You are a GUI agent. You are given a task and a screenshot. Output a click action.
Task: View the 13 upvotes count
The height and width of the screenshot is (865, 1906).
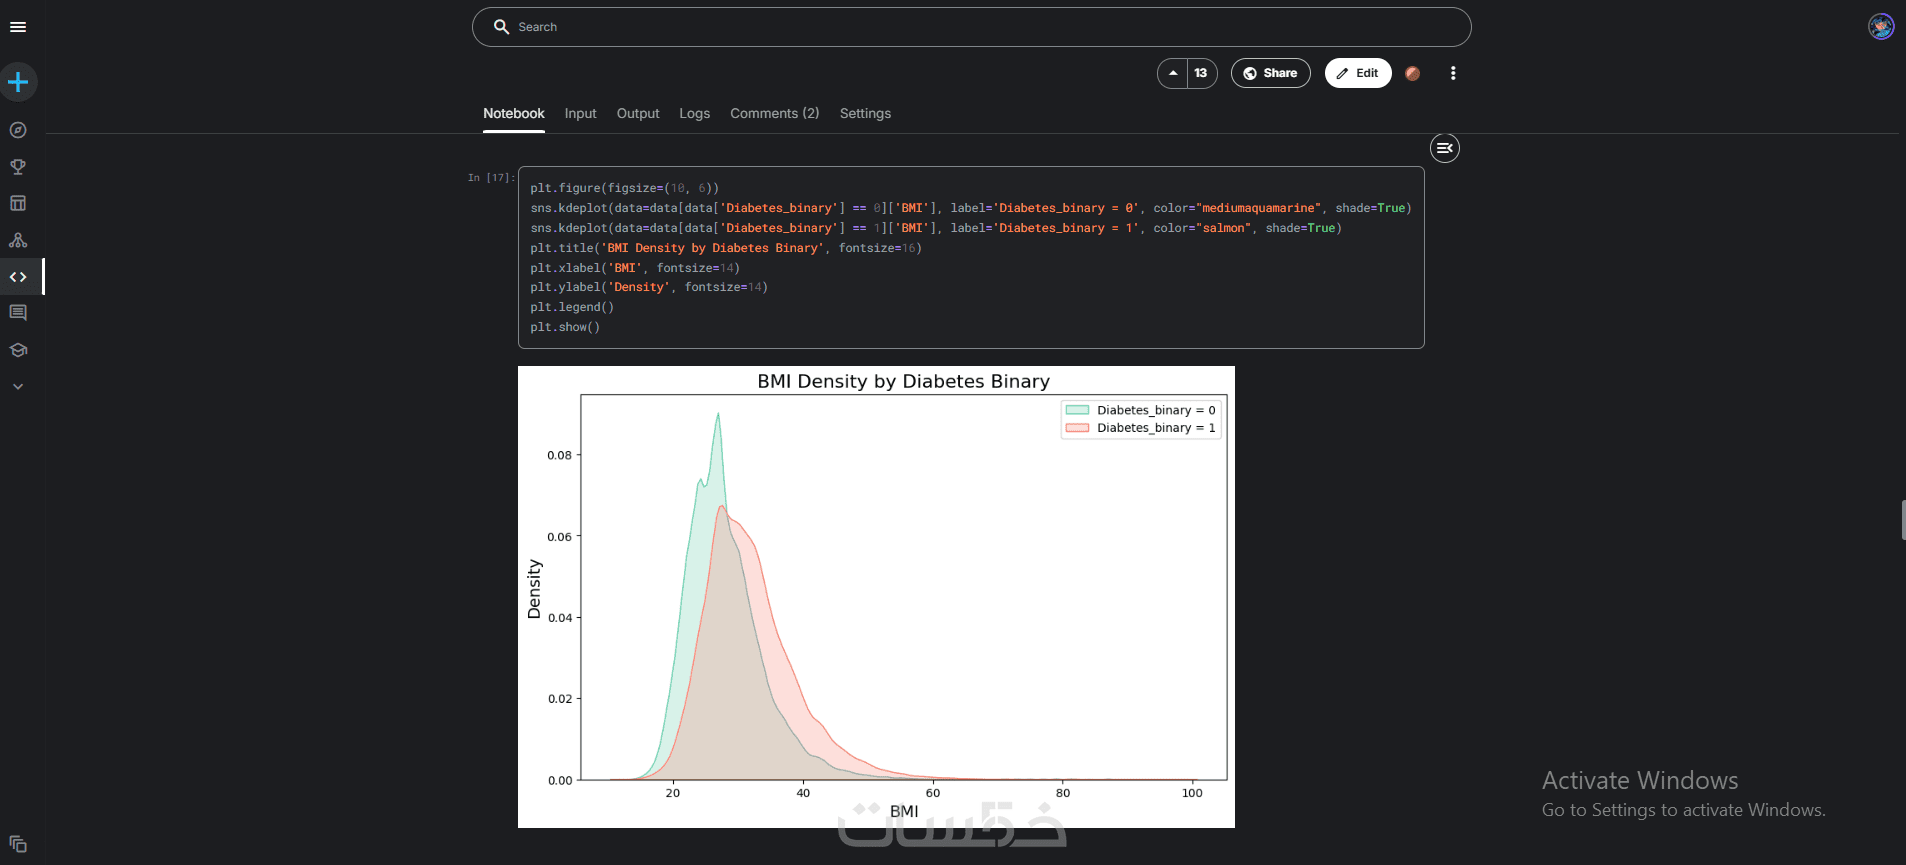click(x=1201, y=73)
